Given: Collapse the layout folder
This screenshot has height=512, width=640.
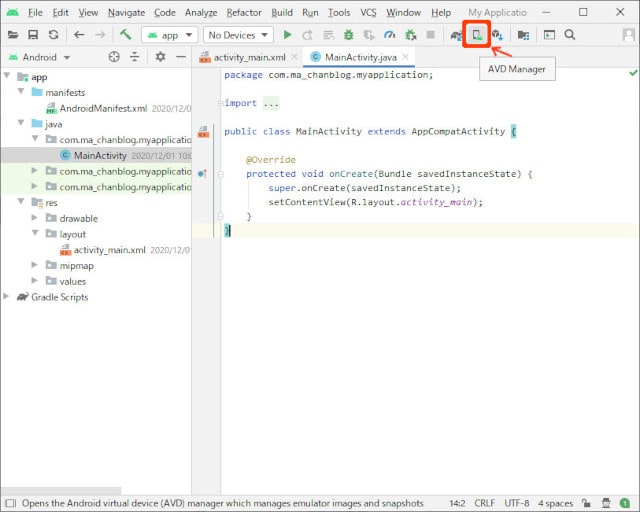Looking at the screenshot, I should pos(35,233).
